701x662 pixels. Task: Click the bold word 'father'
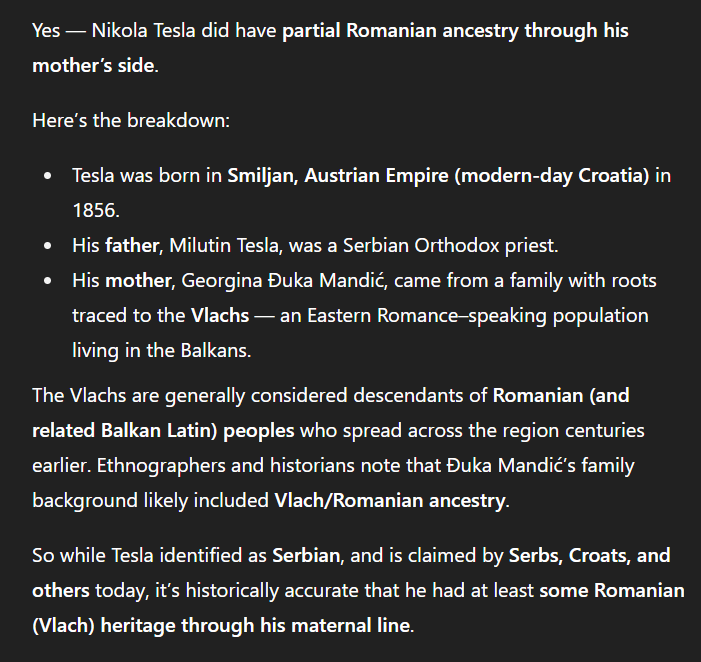coord(131,246)
